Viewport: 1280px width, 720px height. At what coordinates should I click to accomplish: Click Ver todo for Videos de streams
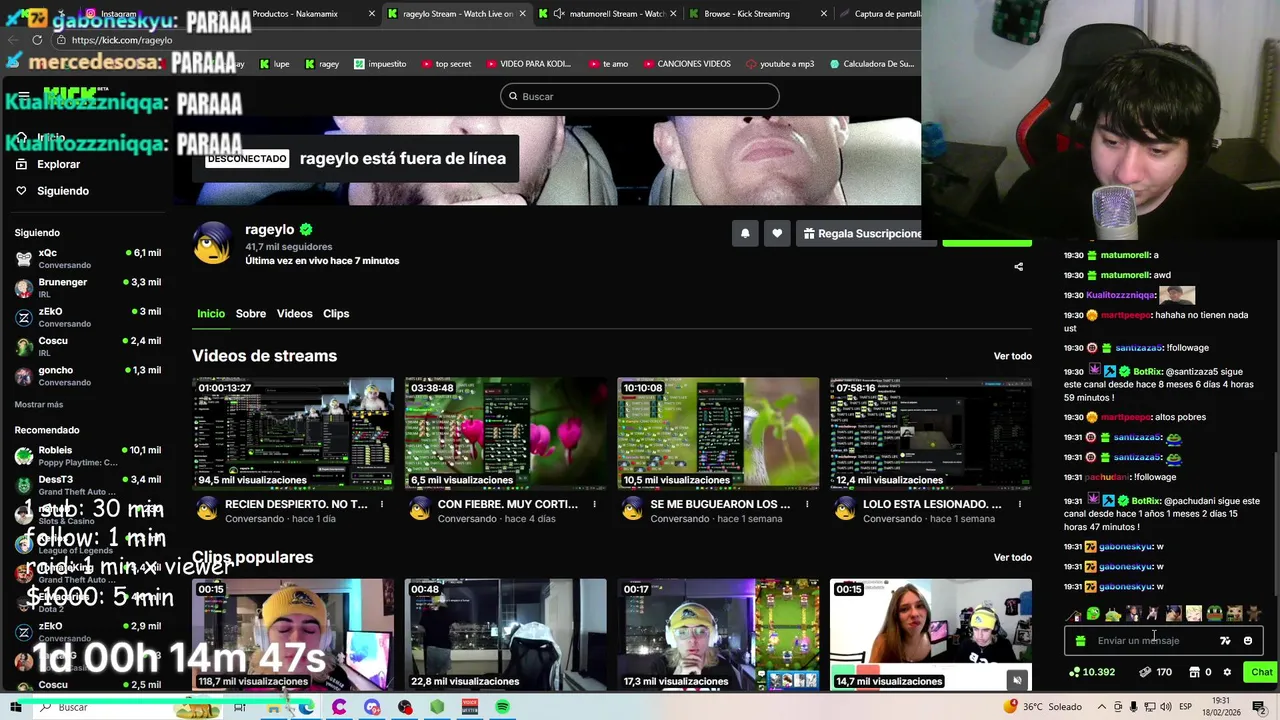[1013, 356]
